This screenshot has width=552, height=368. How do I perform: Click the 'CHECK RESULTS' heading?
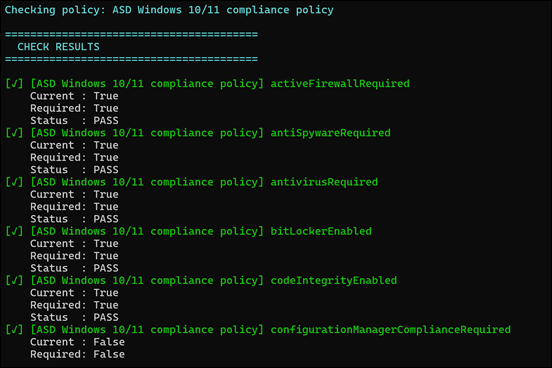[58, 47]
